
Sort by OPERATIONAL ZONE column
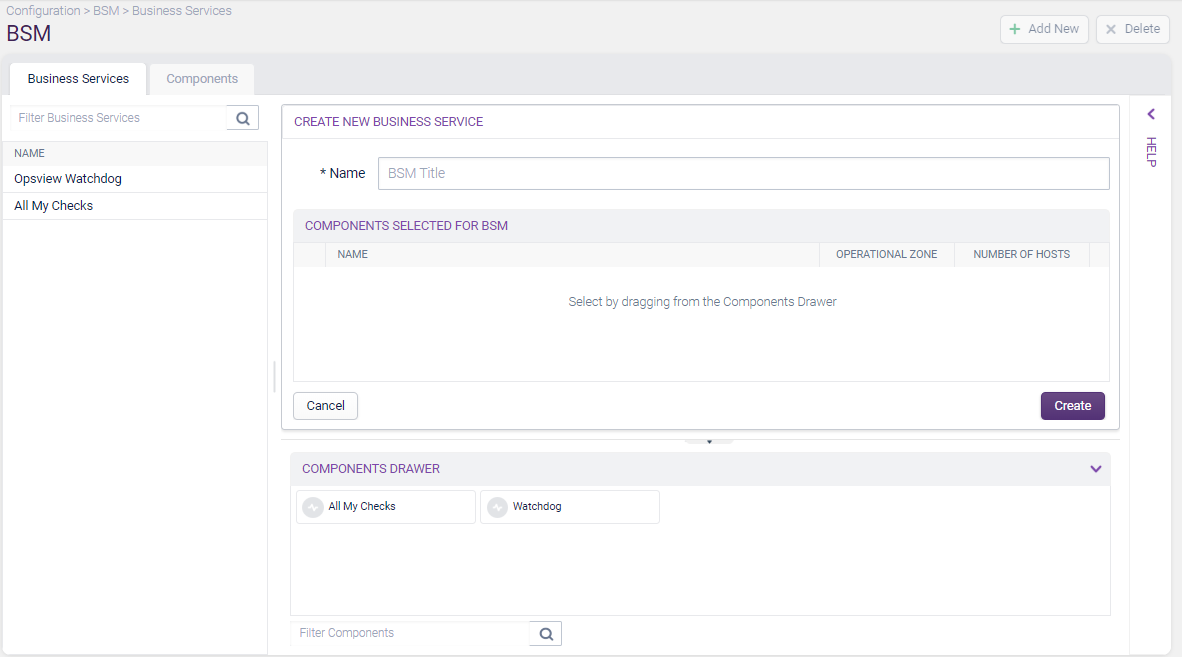(x=886, y=255)
